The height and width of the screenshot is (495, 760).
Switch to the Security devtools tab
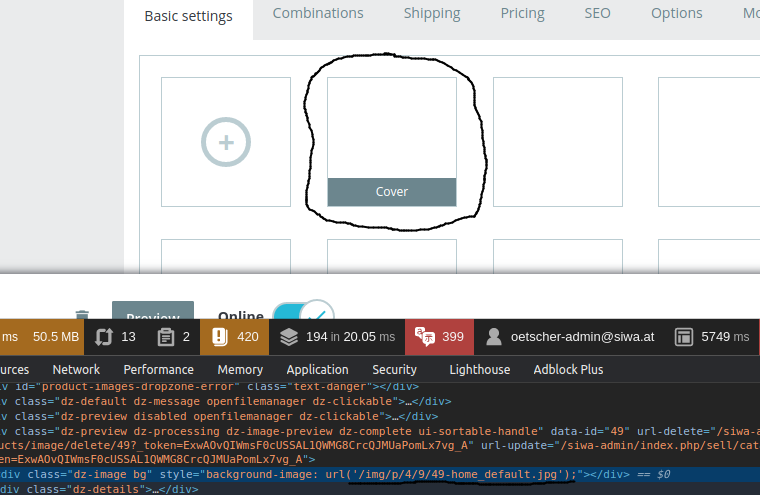point(395,369)
